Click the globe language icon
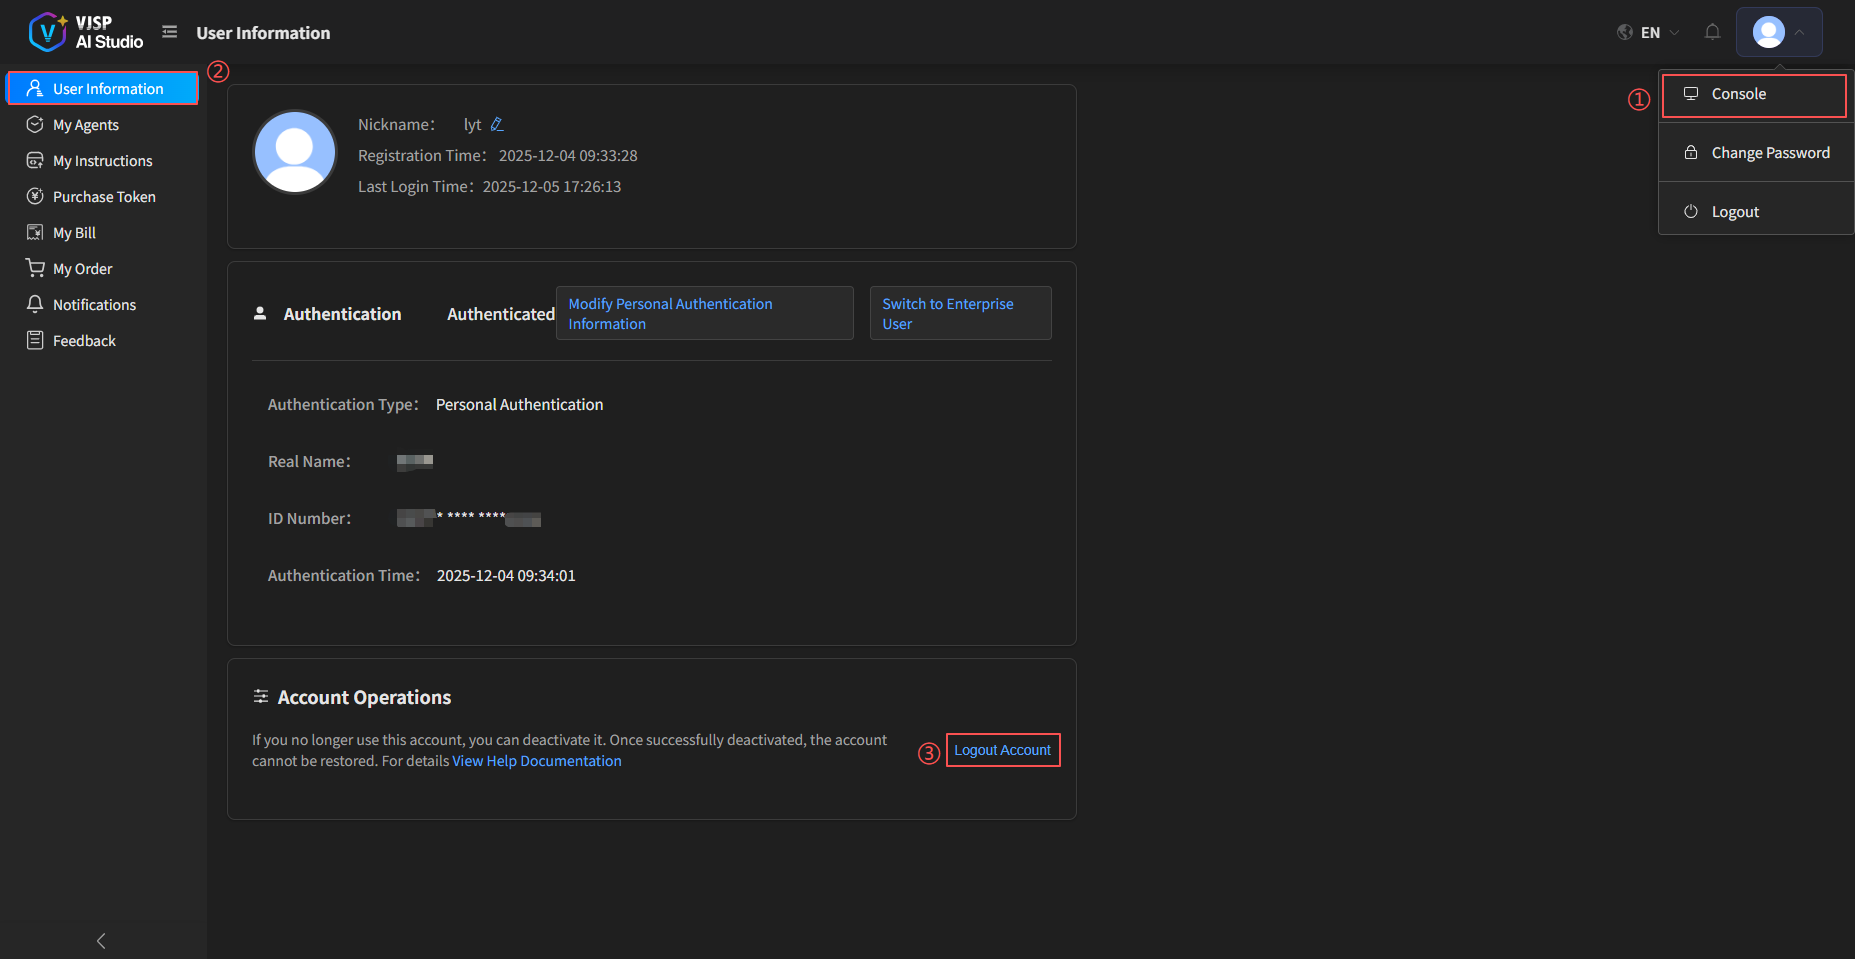The image size is (1855, 959). (x=1625, y=32)
